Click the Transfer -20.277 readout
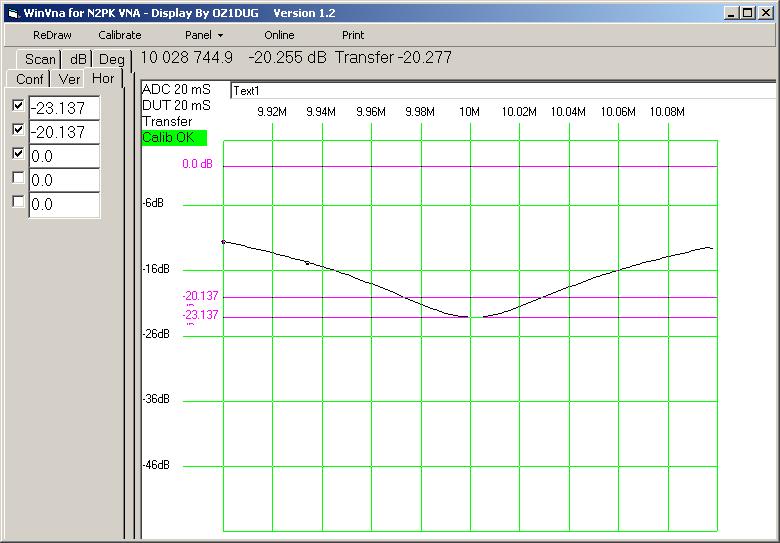 [393, 58]
